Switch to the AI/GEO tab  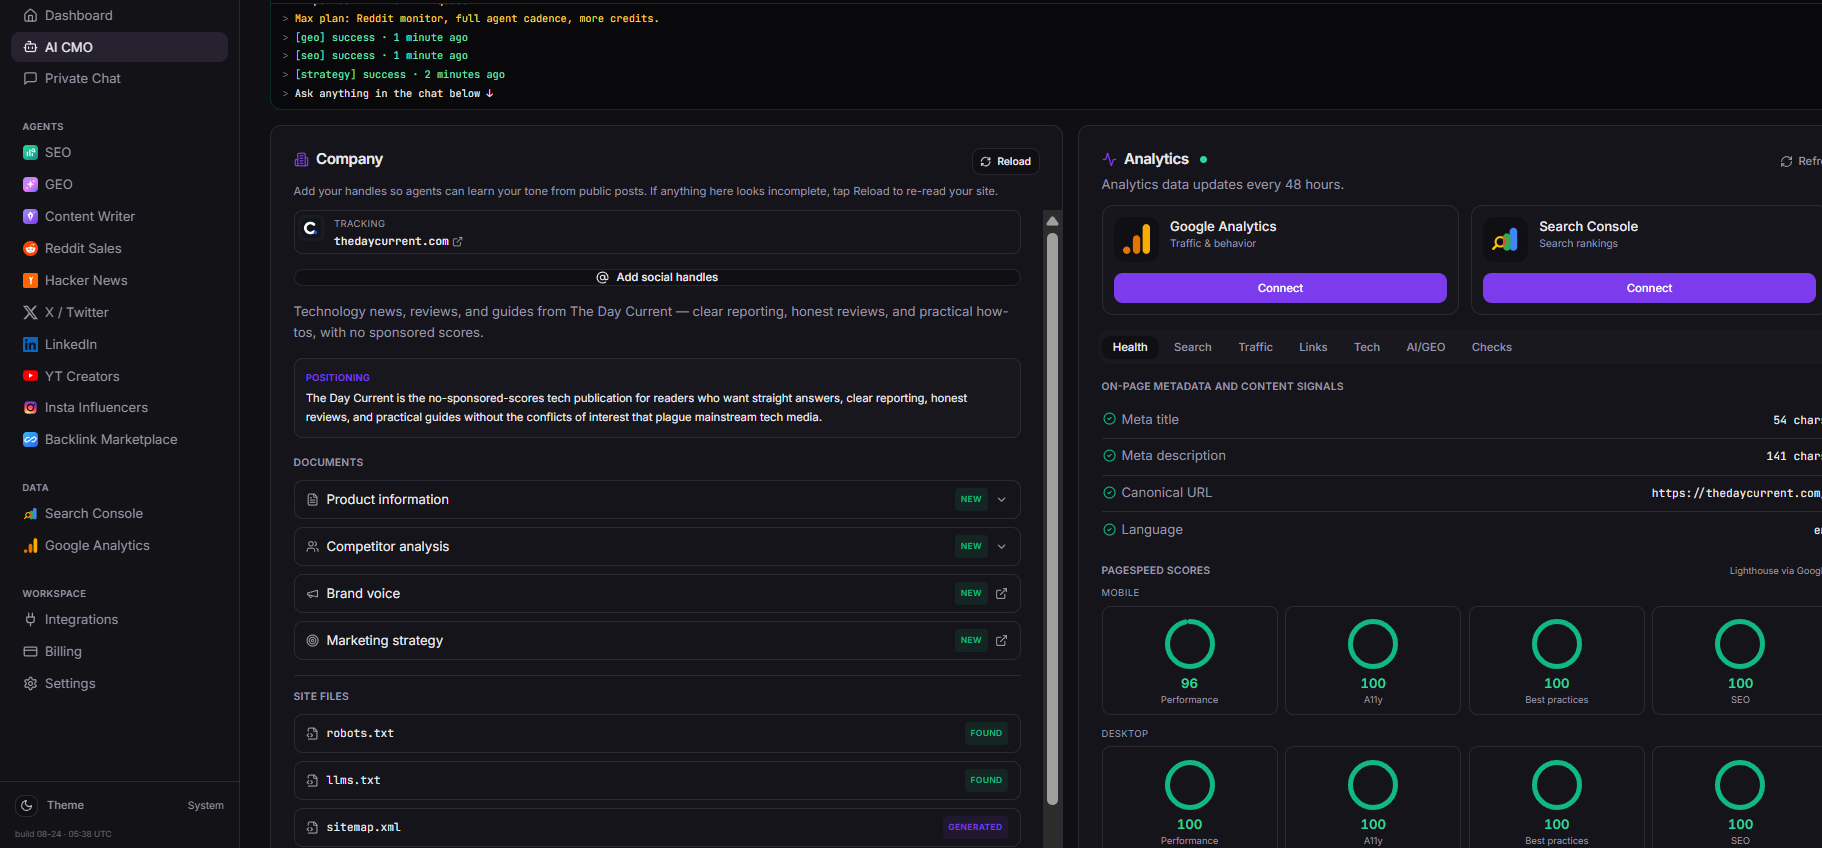pos(1426,347)
